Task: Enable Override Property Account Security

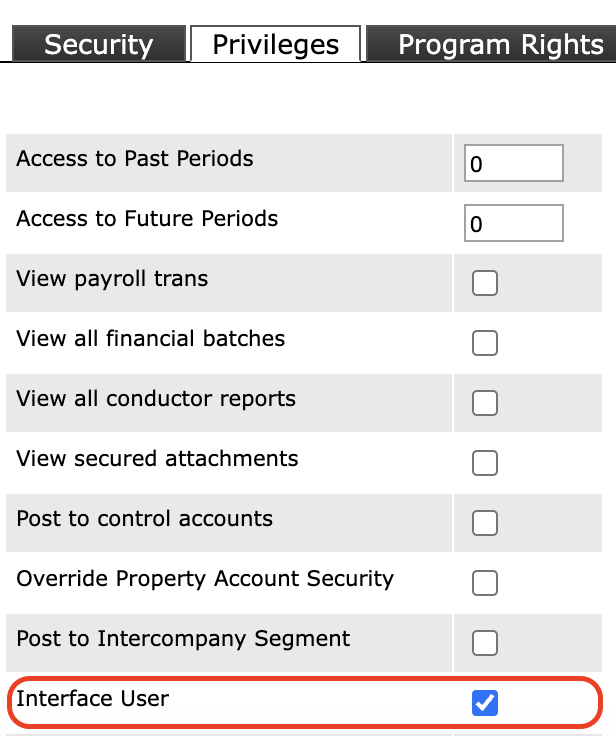Action: 485,583
